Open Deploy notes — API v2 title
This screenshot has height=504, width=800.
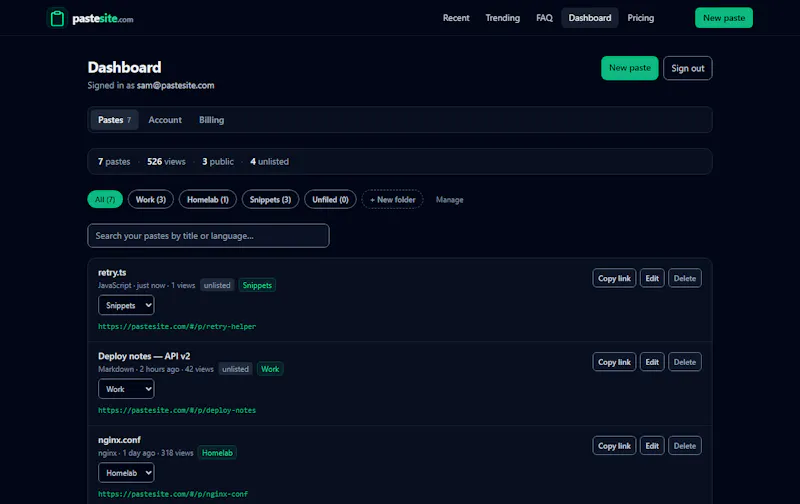point(144,356)
